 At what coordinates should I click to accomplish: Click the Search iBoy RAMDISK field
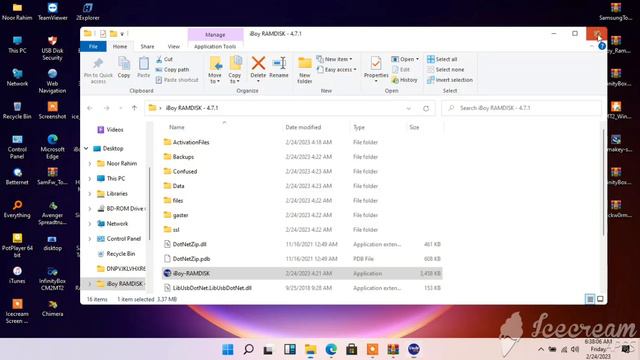[x=521, y=108]
